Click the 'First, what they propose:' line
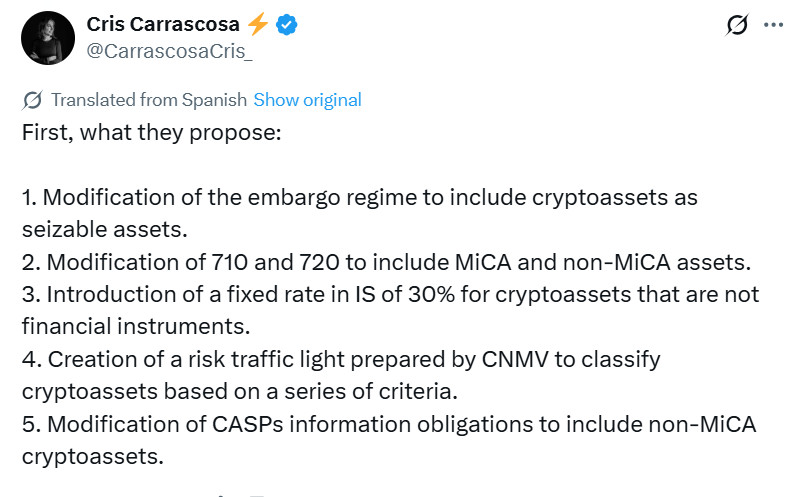805x497 pixels. (153, 132)
